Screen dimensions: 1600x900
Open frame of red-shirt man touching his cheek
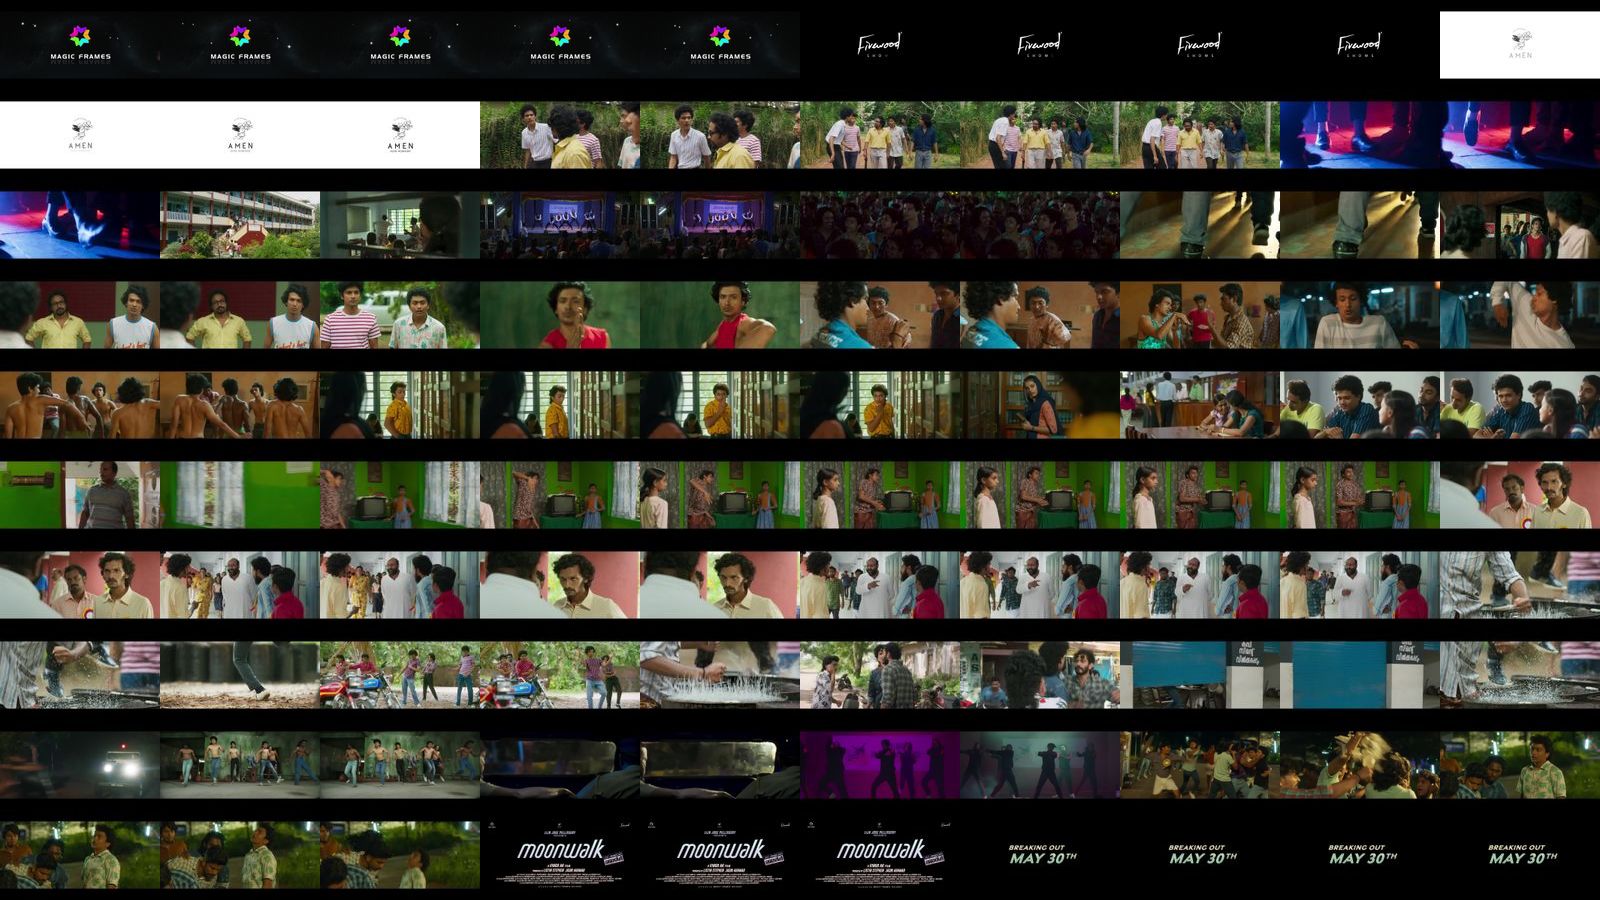click(x=560, y=315)
